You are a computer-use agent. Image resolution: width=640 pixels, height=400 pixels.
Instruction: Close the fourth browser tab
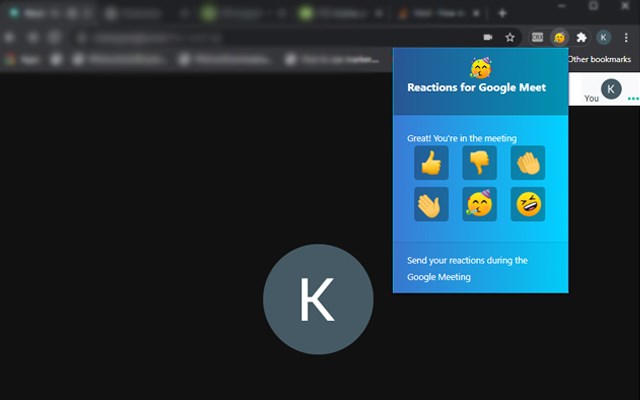click(x=379, y=13)
